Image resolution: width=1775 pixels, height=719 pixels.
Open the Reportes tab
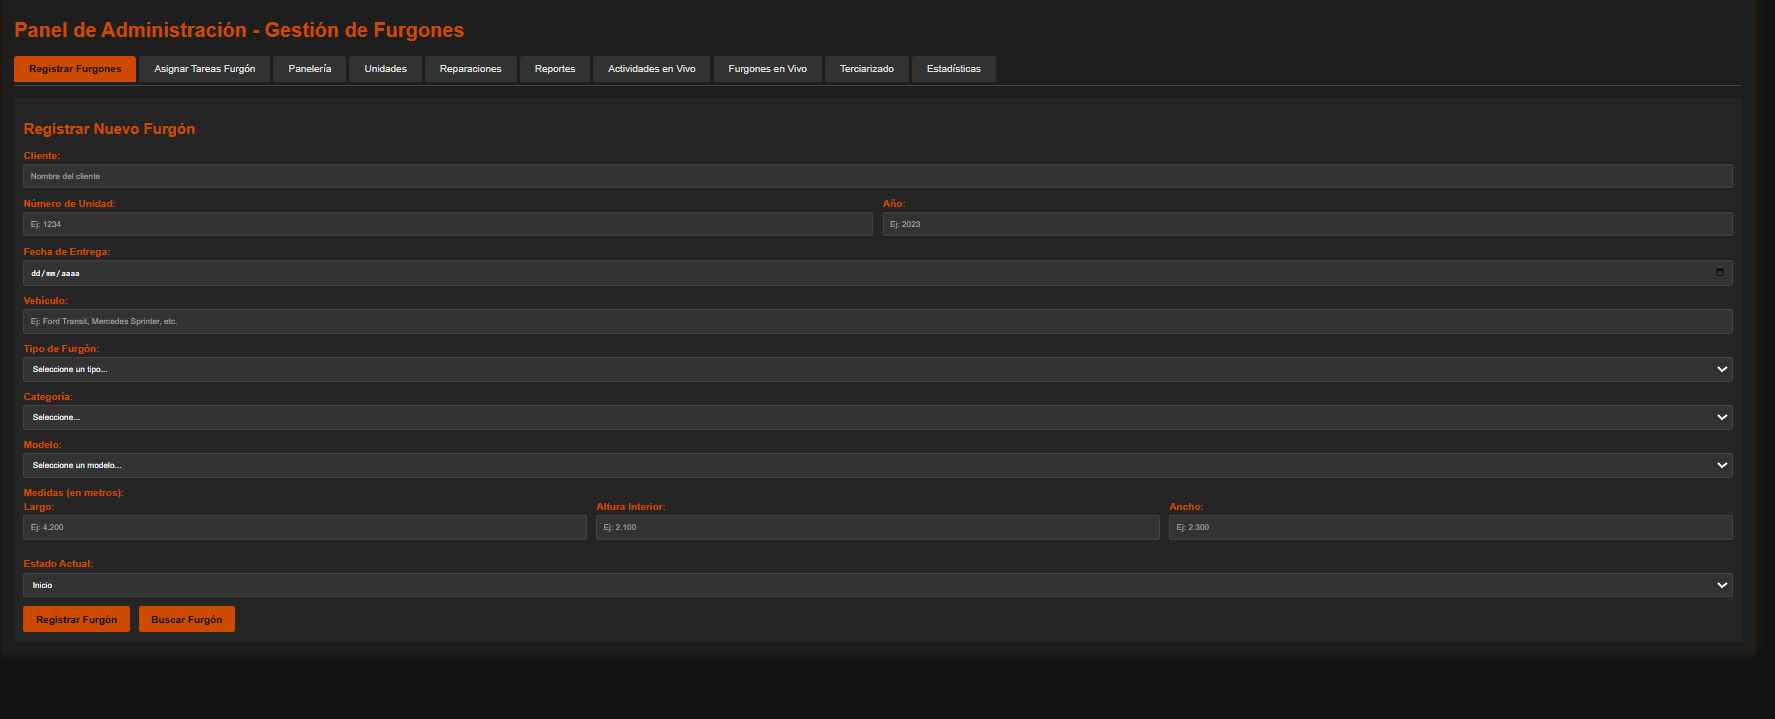pyautogui.click(x=555, y=69)
